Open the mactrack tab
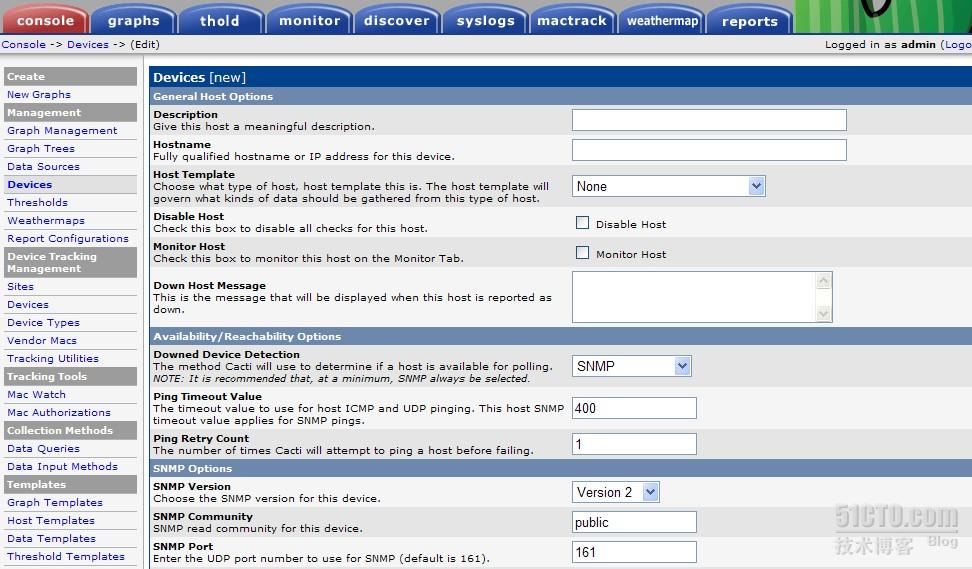The width and height of the screenshot is (972, 569). 572,20
